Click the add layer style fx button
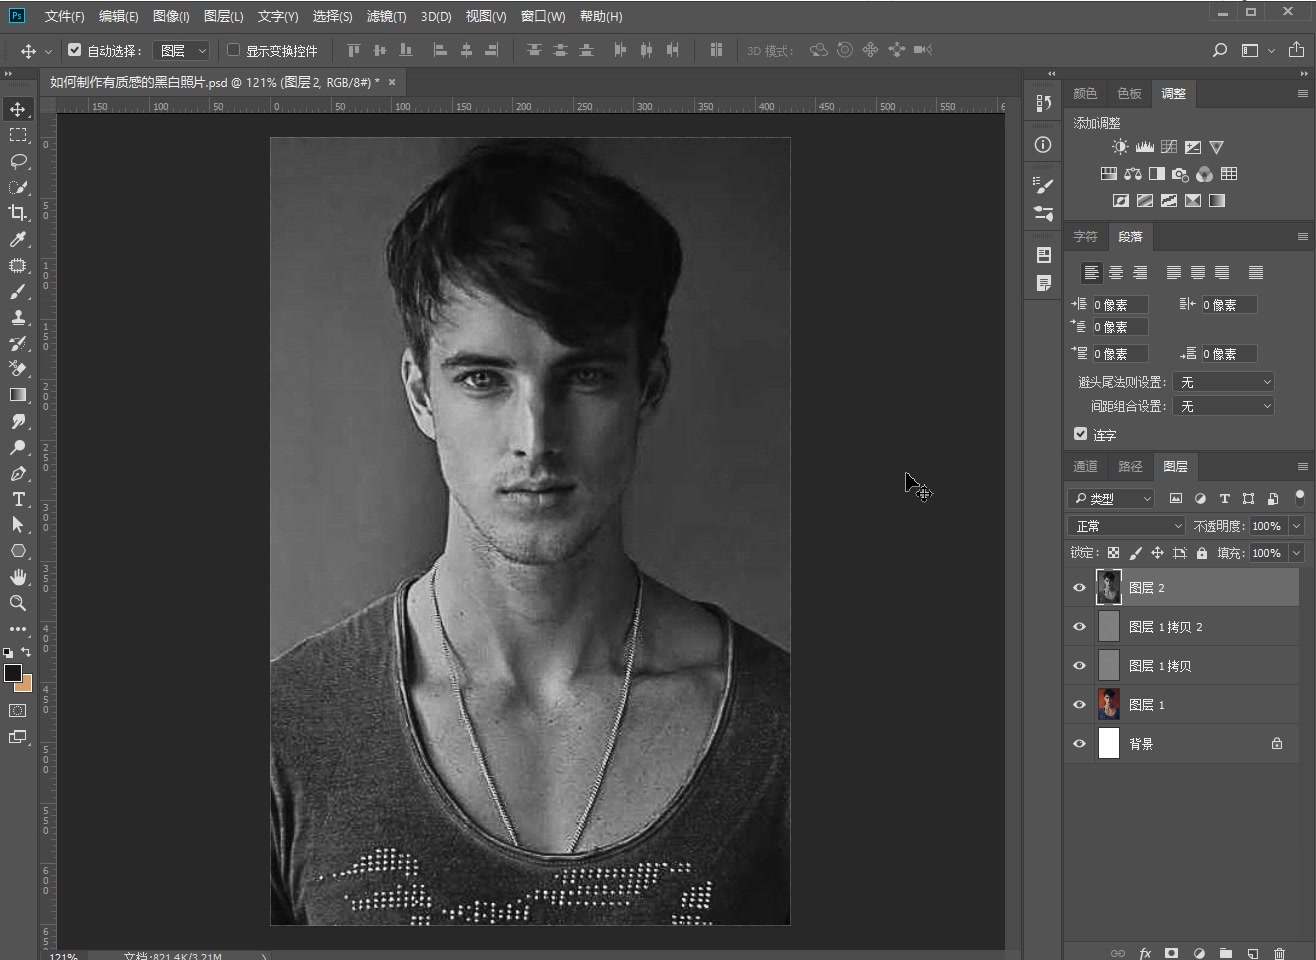This screenshot has width=1316, height=960. (x=1145, y=953)
